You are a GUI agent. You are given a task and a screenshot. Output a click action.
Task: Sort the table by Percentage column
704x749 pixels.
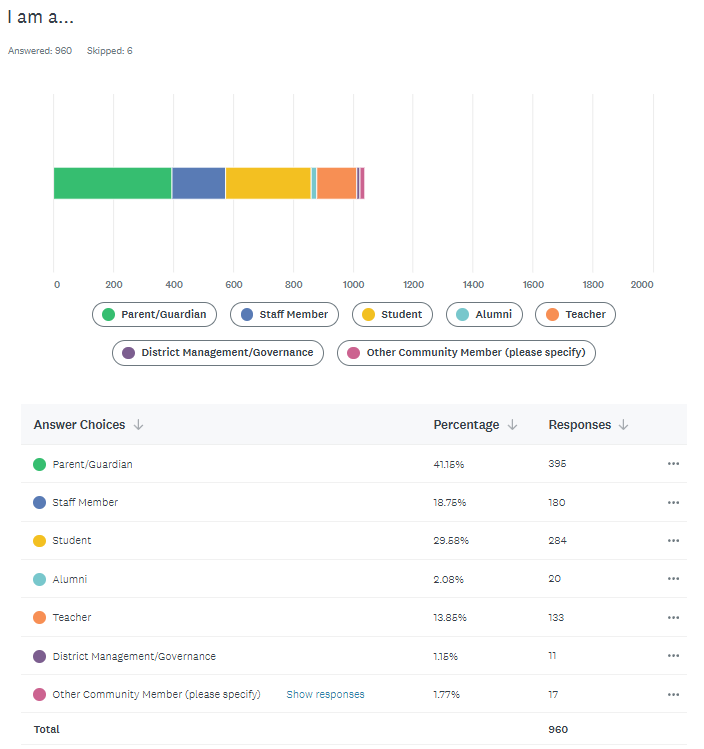[475, 425]
